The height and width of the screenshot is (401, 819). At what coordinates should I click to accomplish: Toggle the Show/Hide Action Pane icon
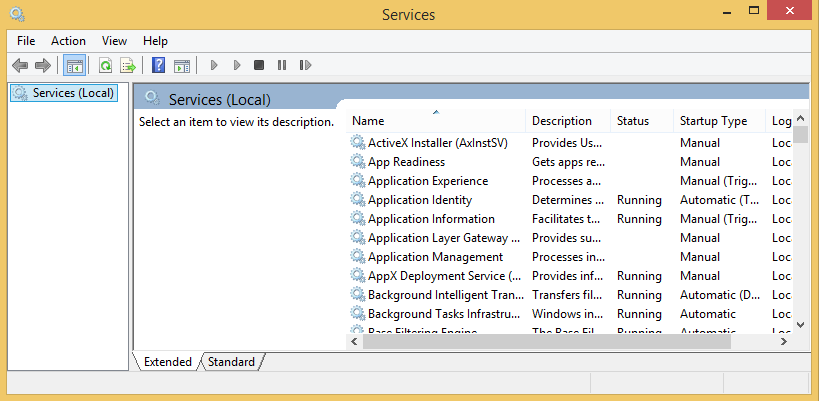click(181, 65)
